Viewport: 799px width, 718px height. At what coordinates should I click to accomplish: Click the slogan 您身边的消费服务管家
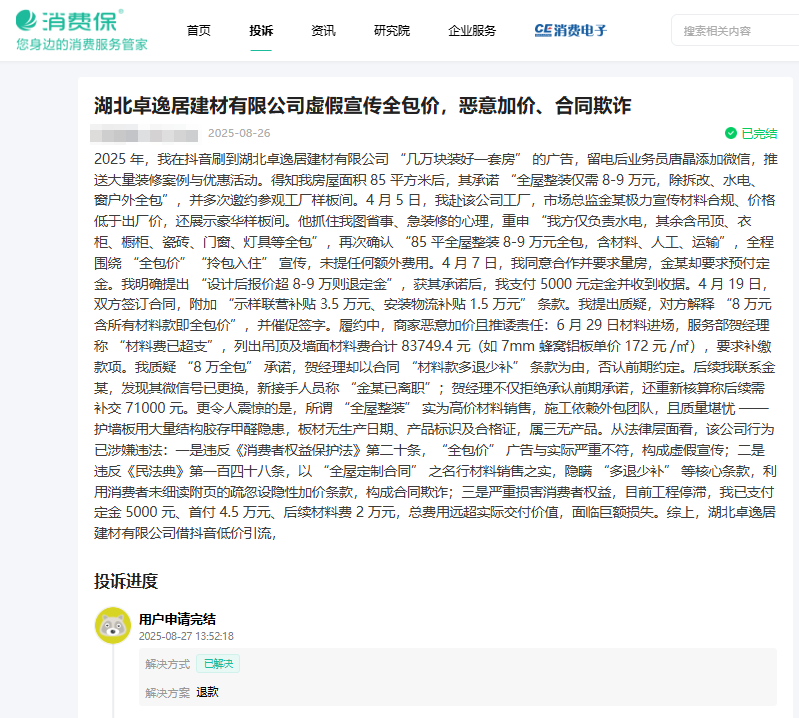pos(82,44)
